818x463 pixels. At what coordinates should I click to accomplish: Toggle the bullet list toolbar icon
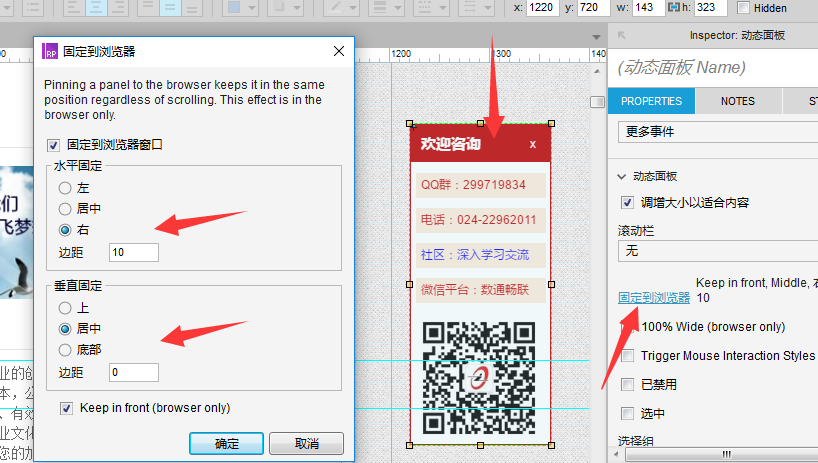coord(33,7)
